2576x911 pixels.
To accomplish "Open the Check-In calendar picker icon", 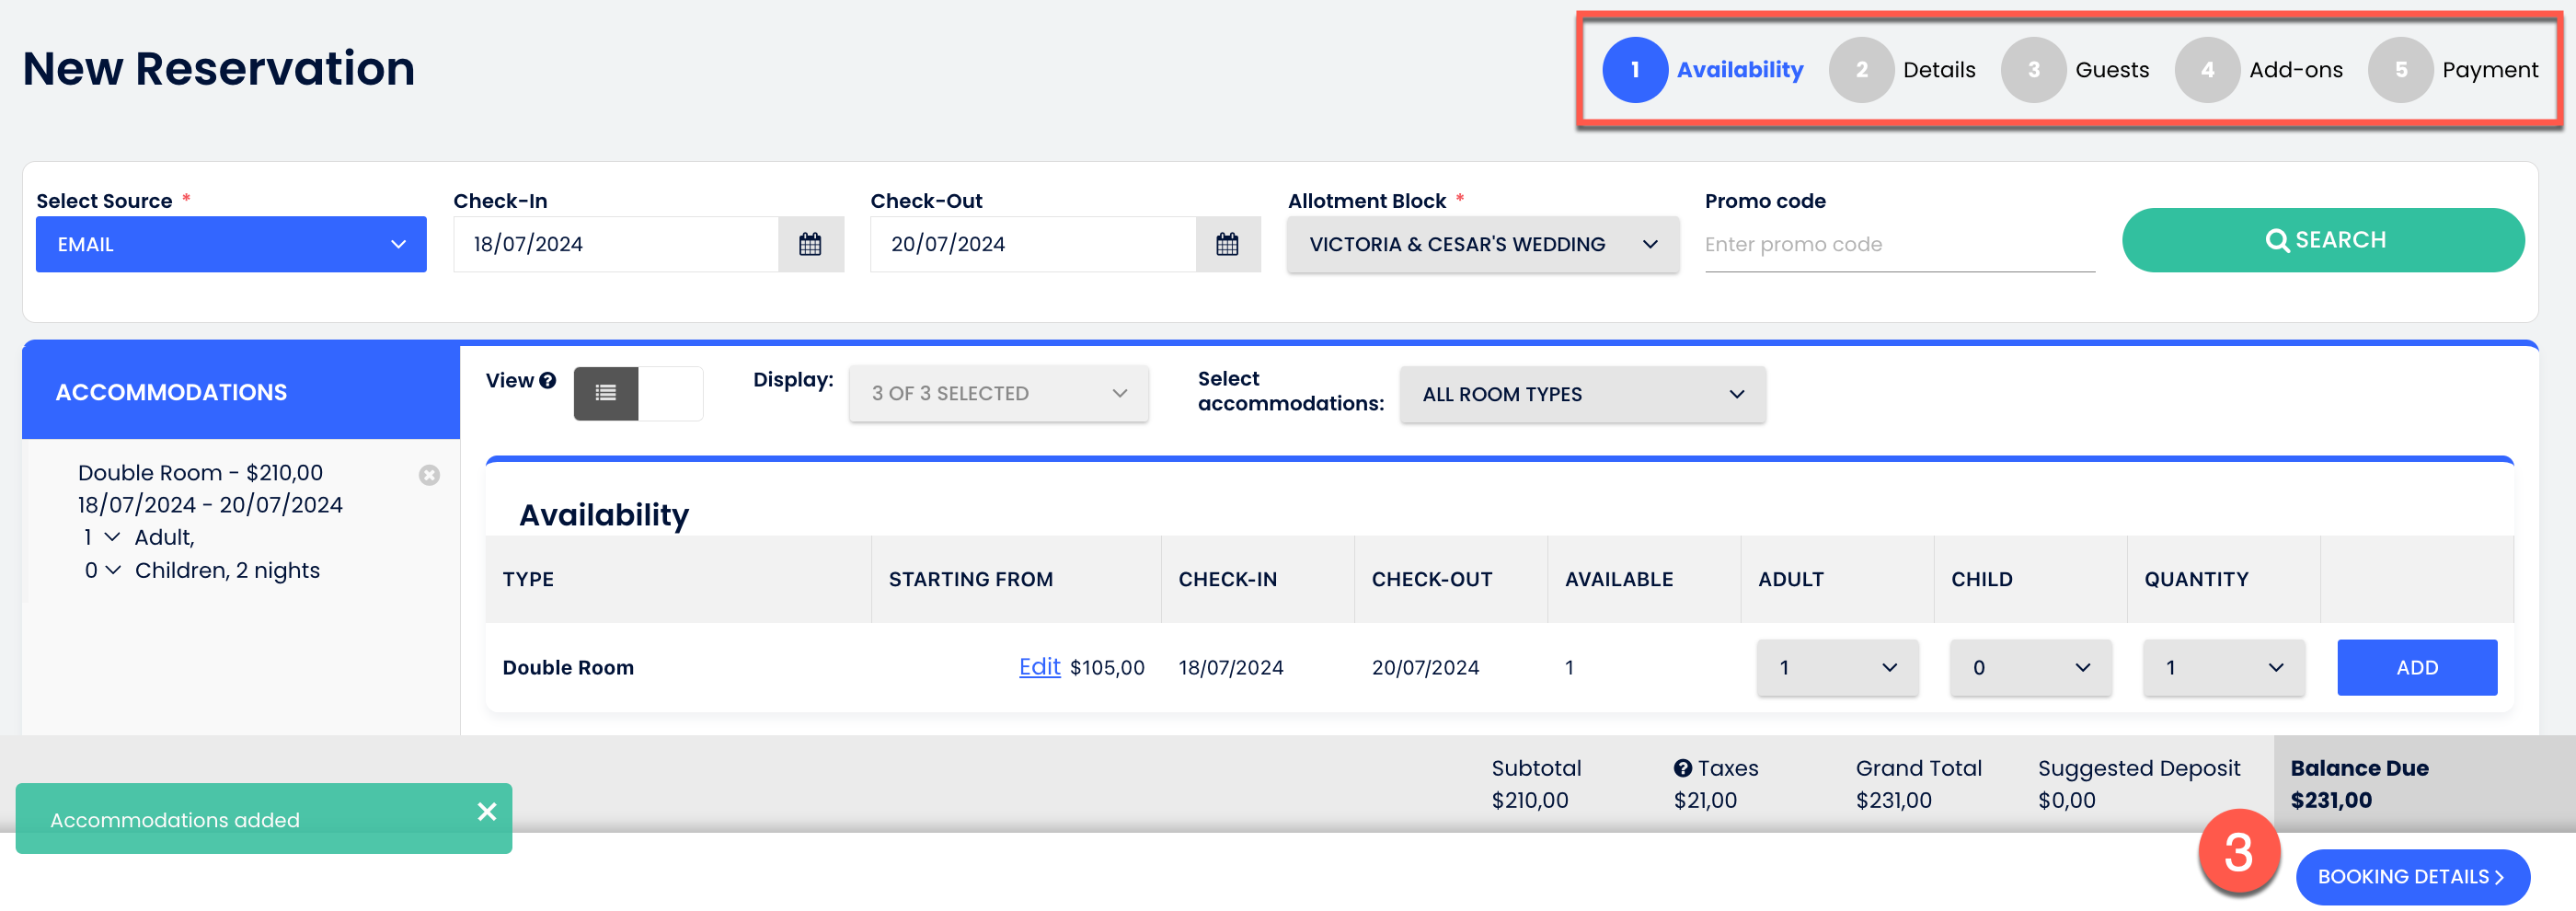I will point(810,244).
